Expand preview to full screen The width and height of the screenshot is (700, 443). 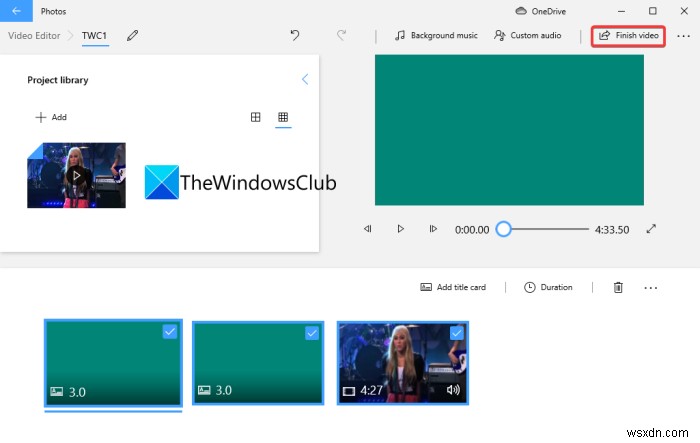(651, 229)
